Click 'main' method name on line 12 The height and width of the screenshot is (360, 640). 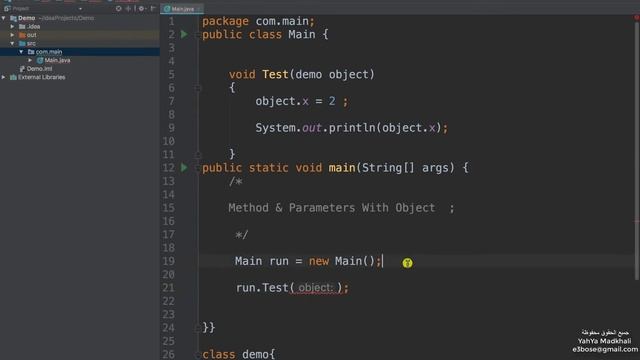[x=342, y=168]
